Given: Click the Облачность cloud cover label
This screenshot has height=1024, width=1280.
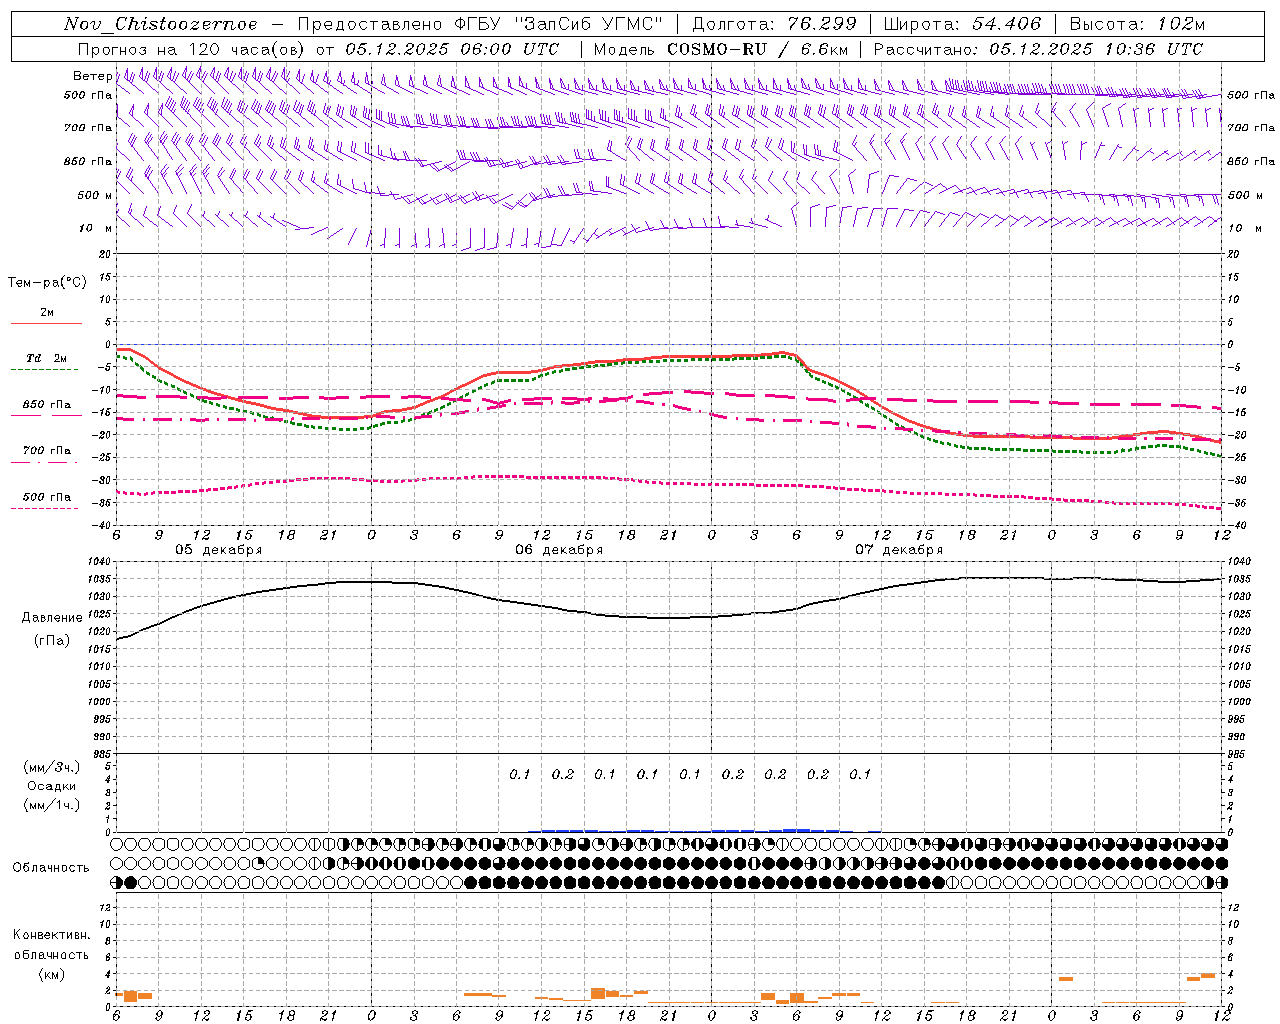Looking at the screenshot, I should (x=51, y=868).
